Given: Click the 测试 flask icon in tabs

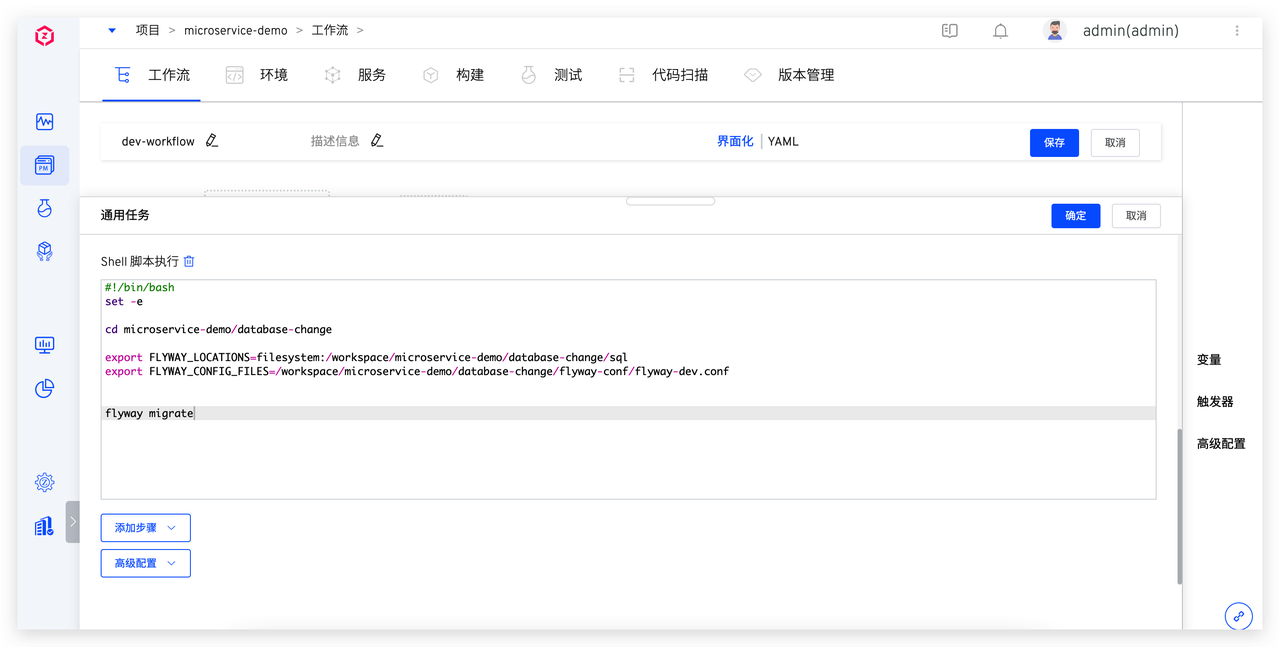Looking at the screenshot, I should coord(529,75).
